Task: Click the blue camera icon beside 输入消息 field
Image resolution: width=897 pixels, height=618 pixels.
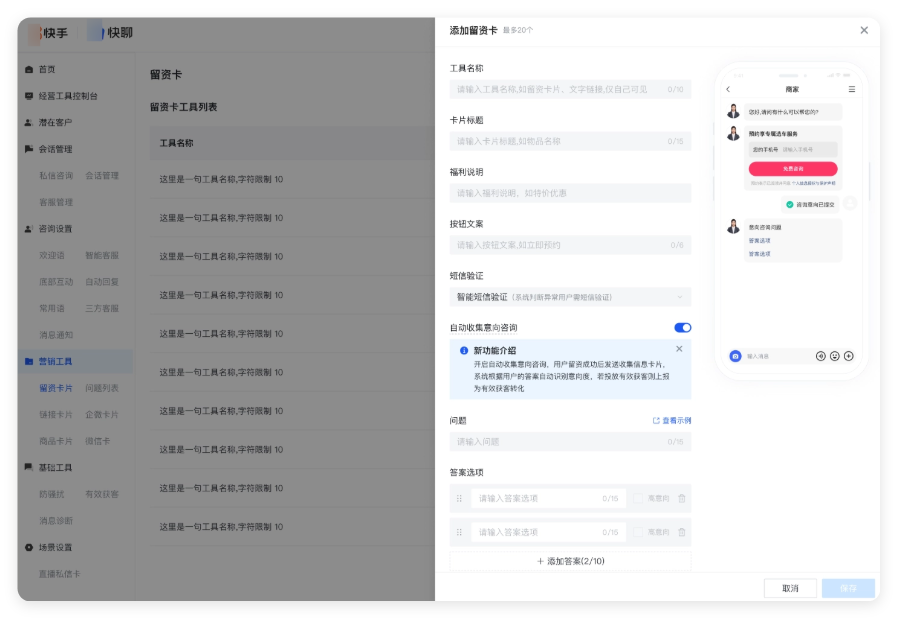Action: [x=735, y=356]
